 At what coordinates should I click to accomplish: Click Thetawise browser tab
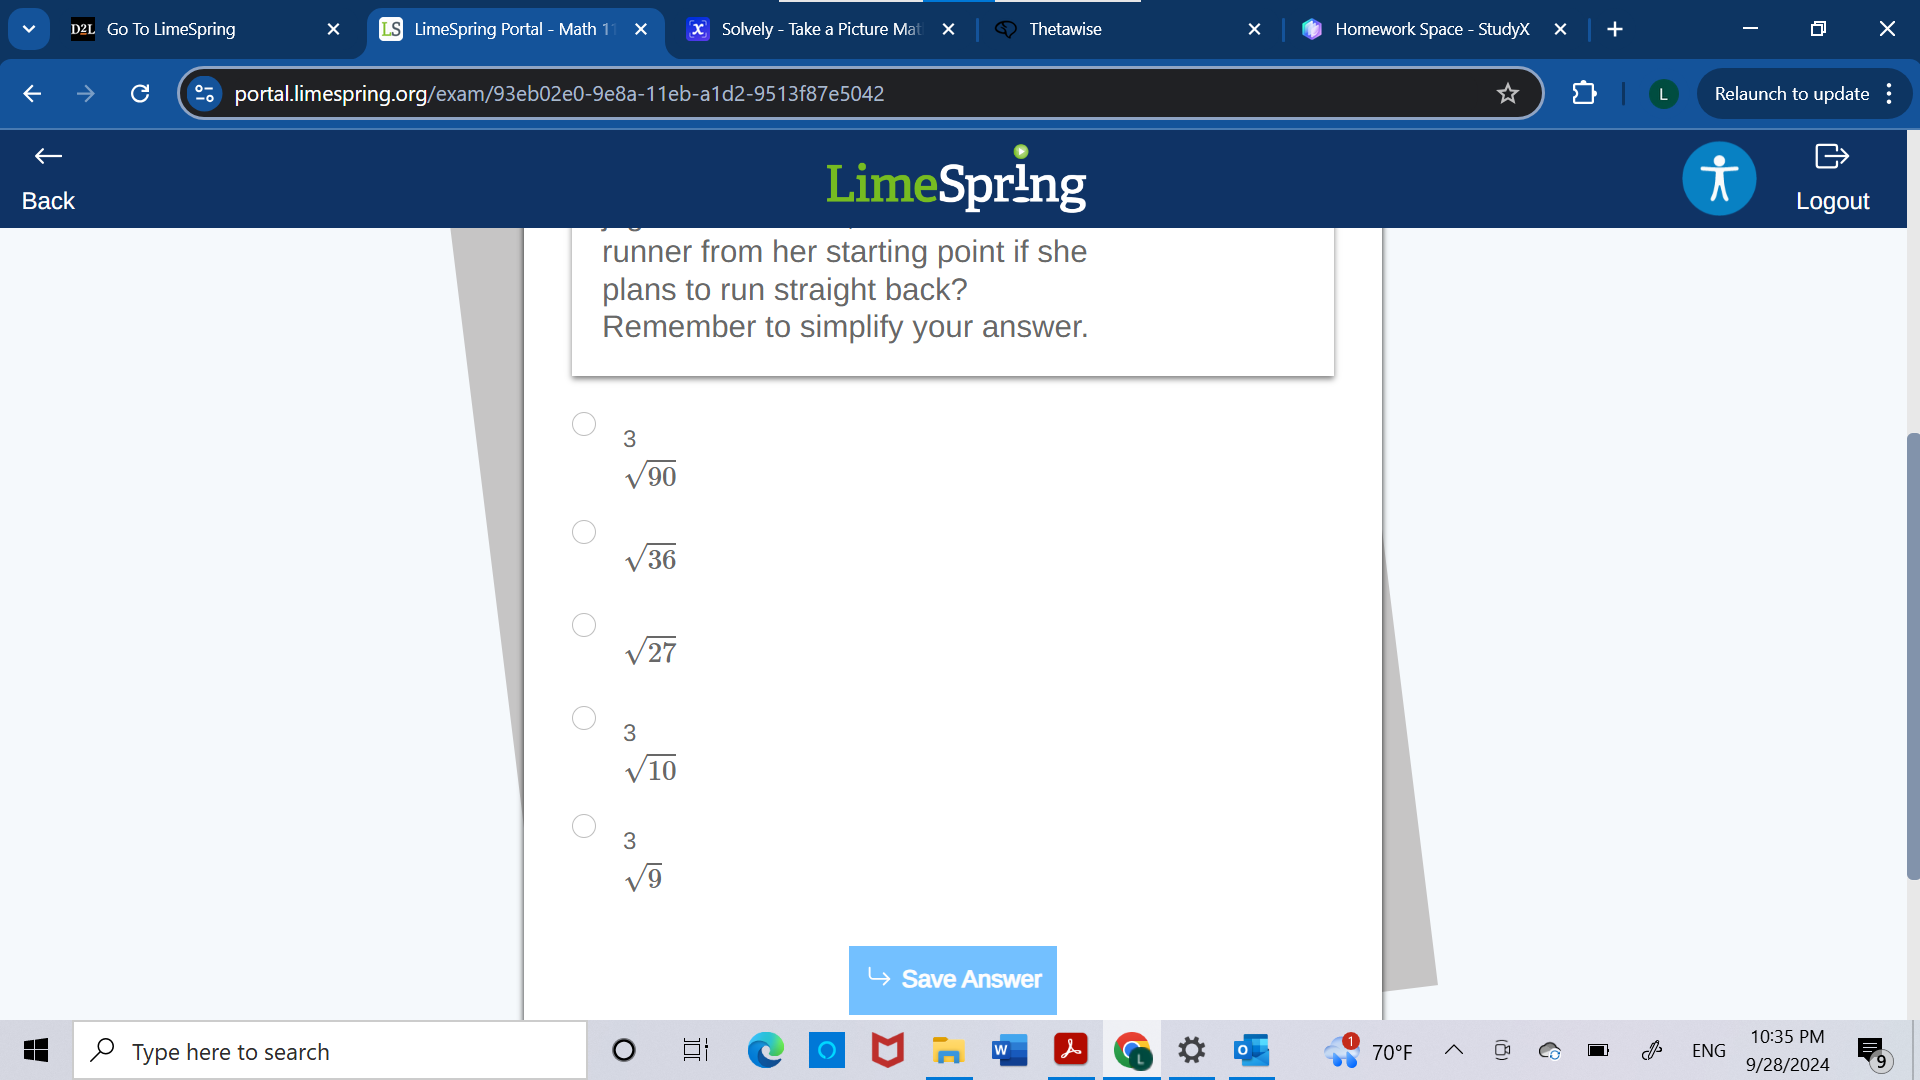[1125, 29]
